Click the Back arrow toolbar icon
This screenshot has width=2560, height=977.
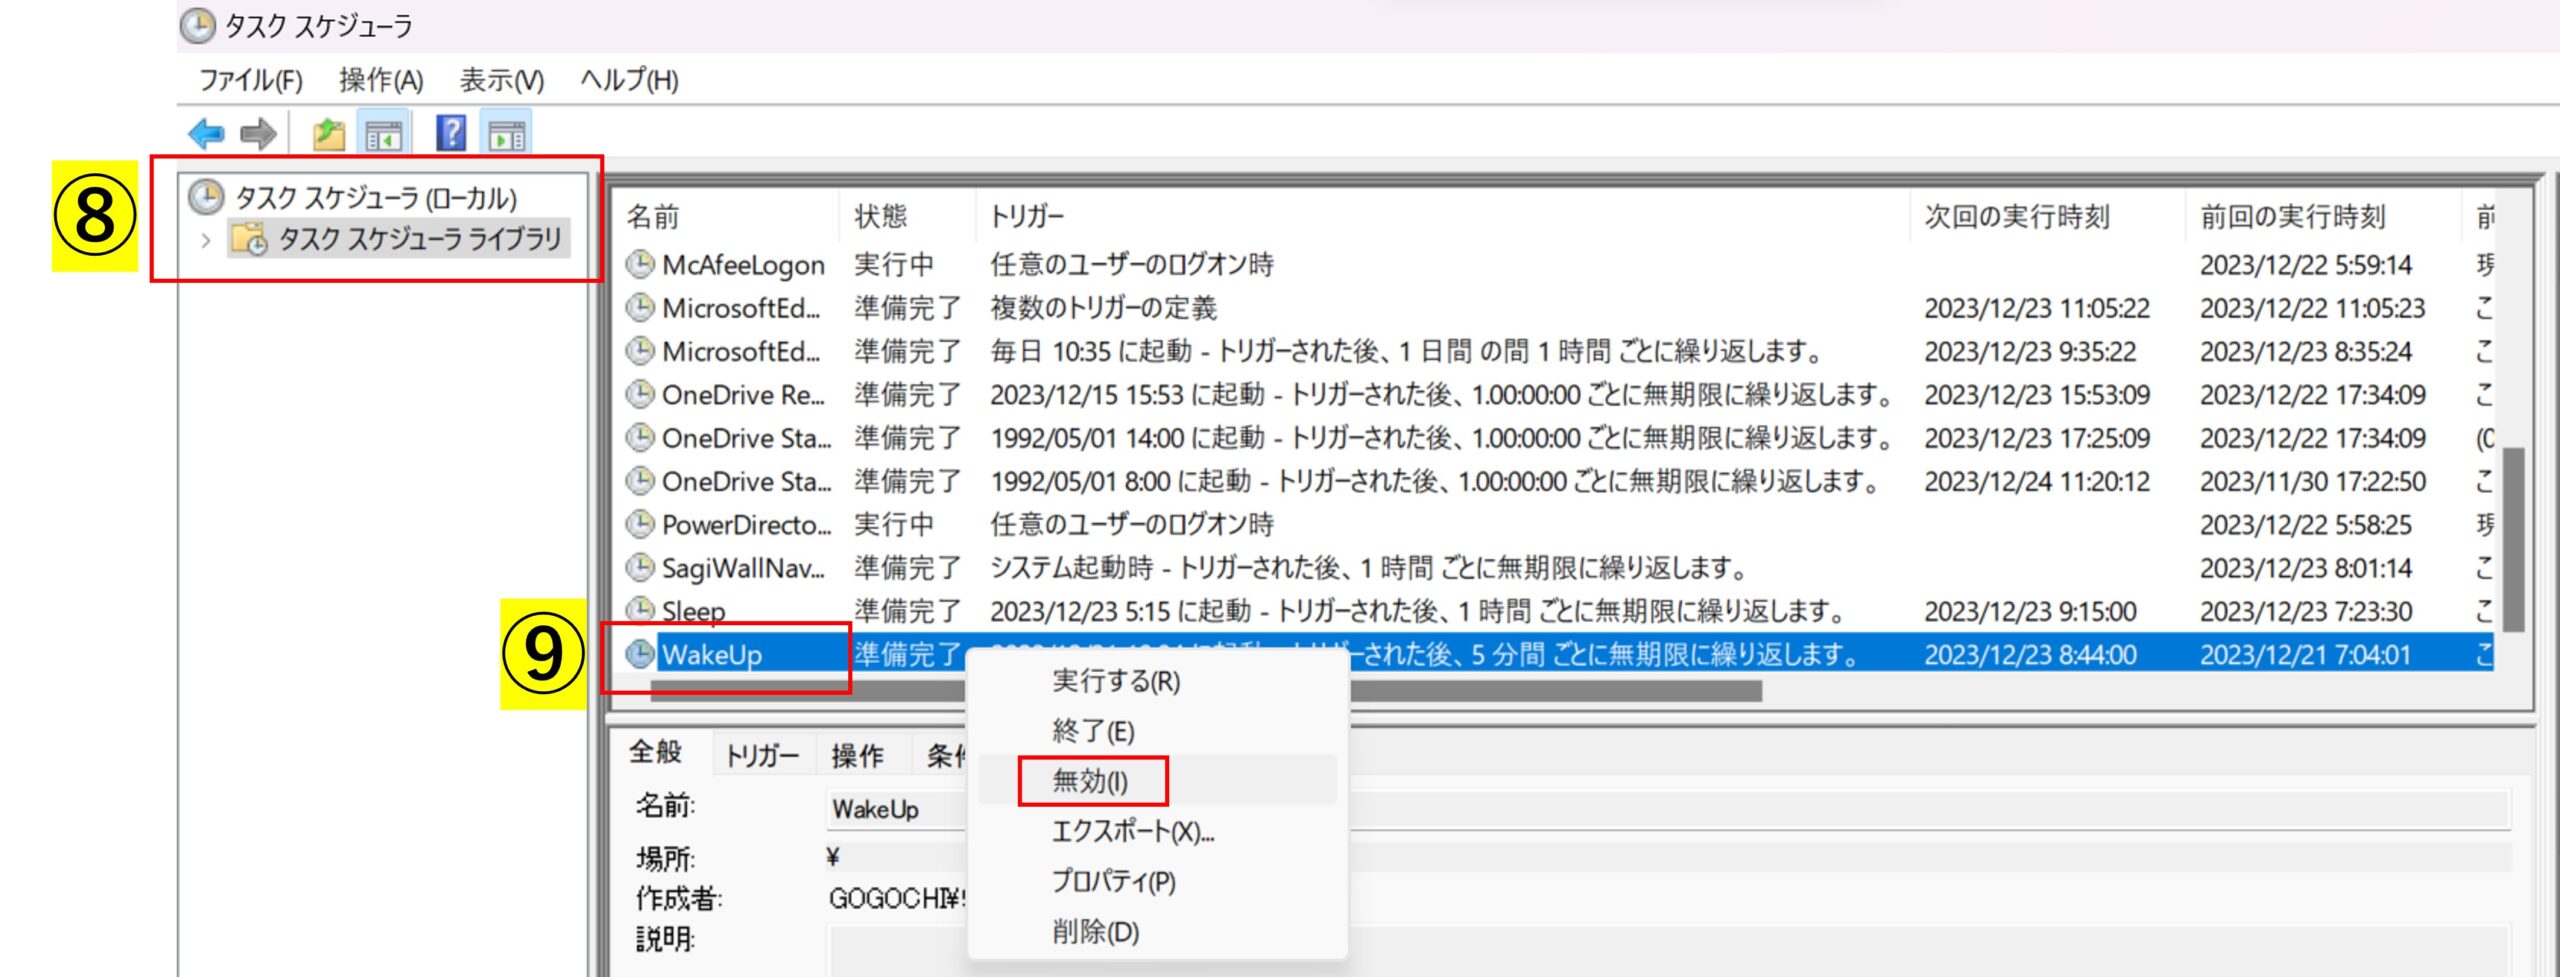[x=206, y=133]
